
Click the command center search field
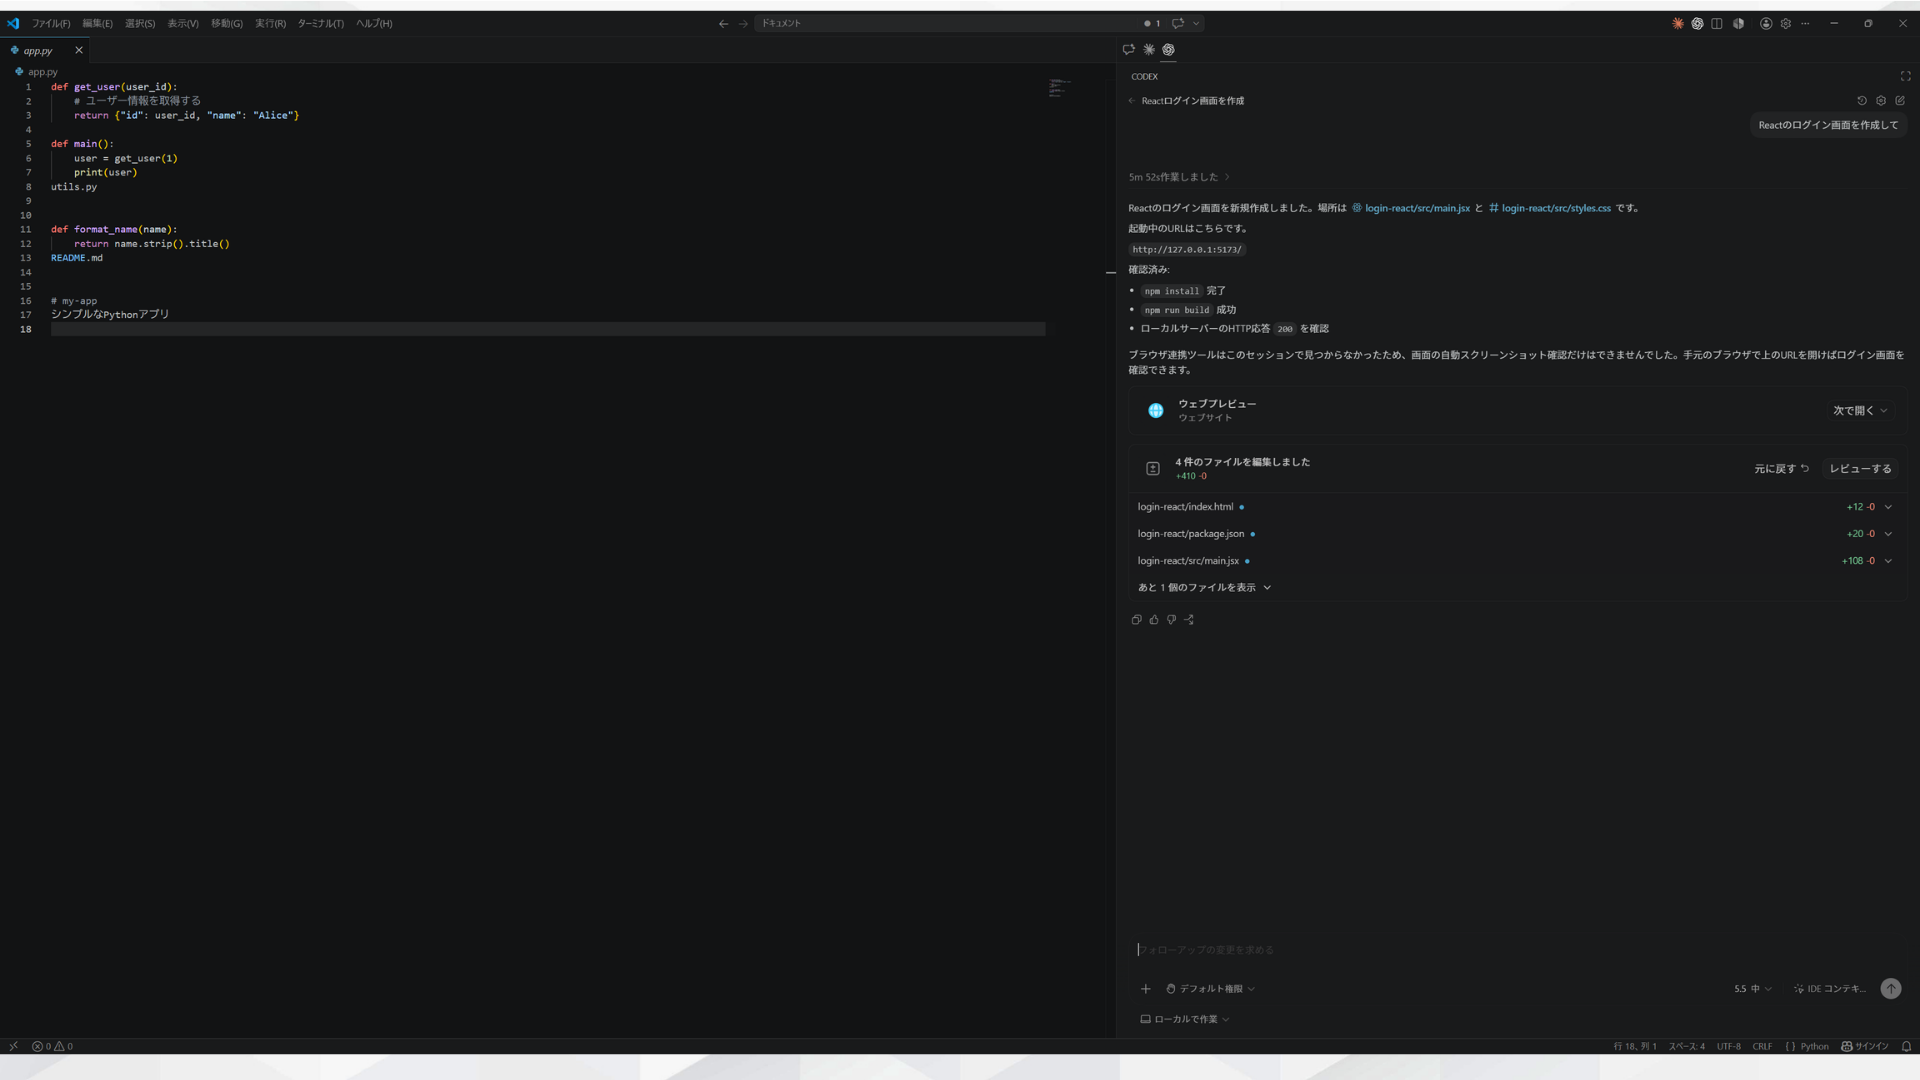coord(945,23)
